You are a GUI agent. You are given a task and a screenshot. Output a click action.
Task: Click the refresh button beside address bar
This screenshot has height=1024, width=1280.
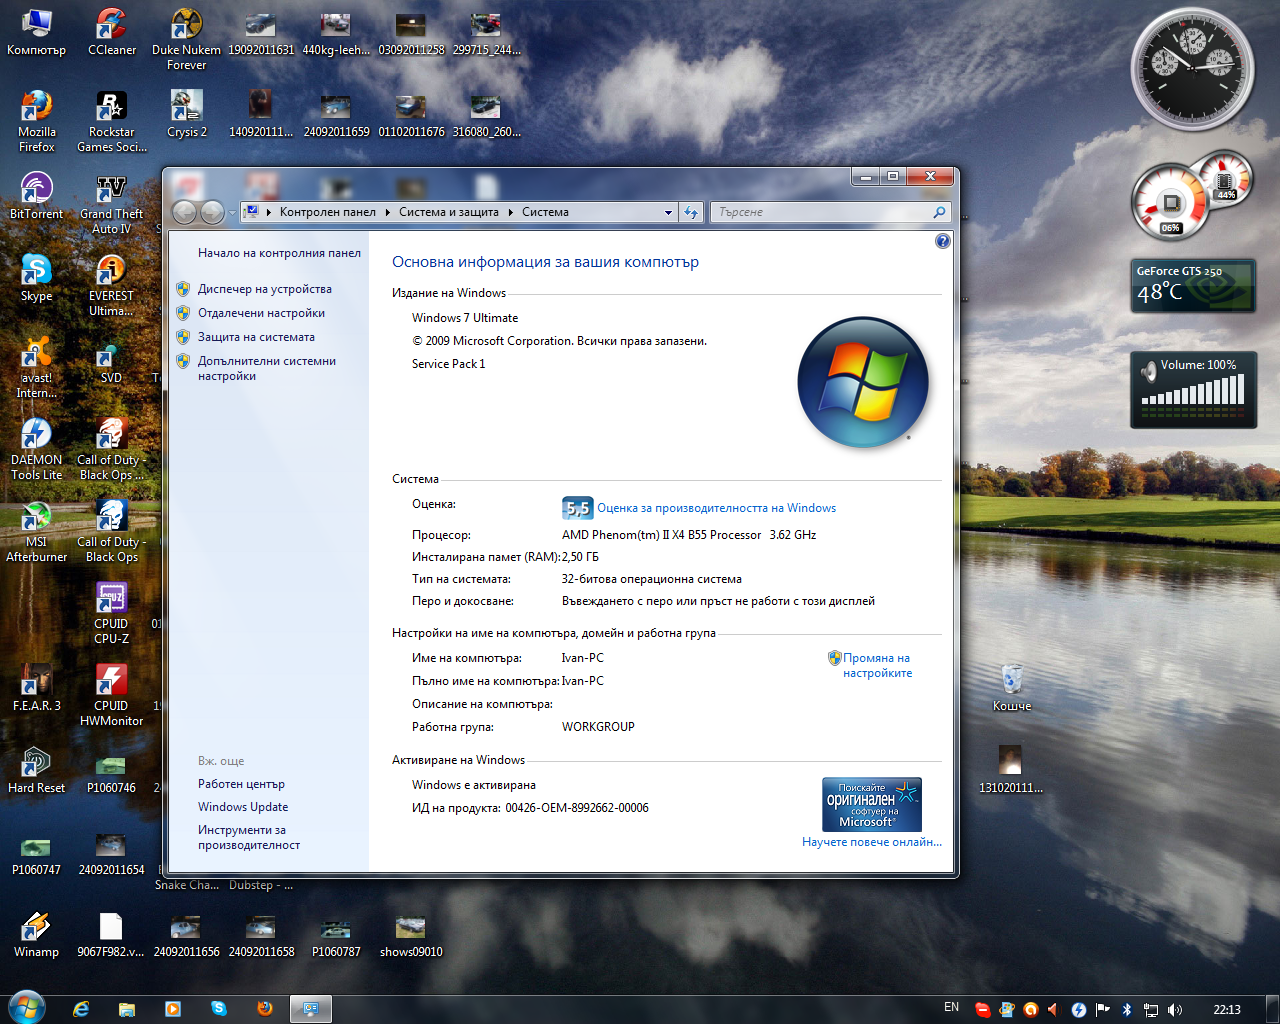tap(690, 212)
